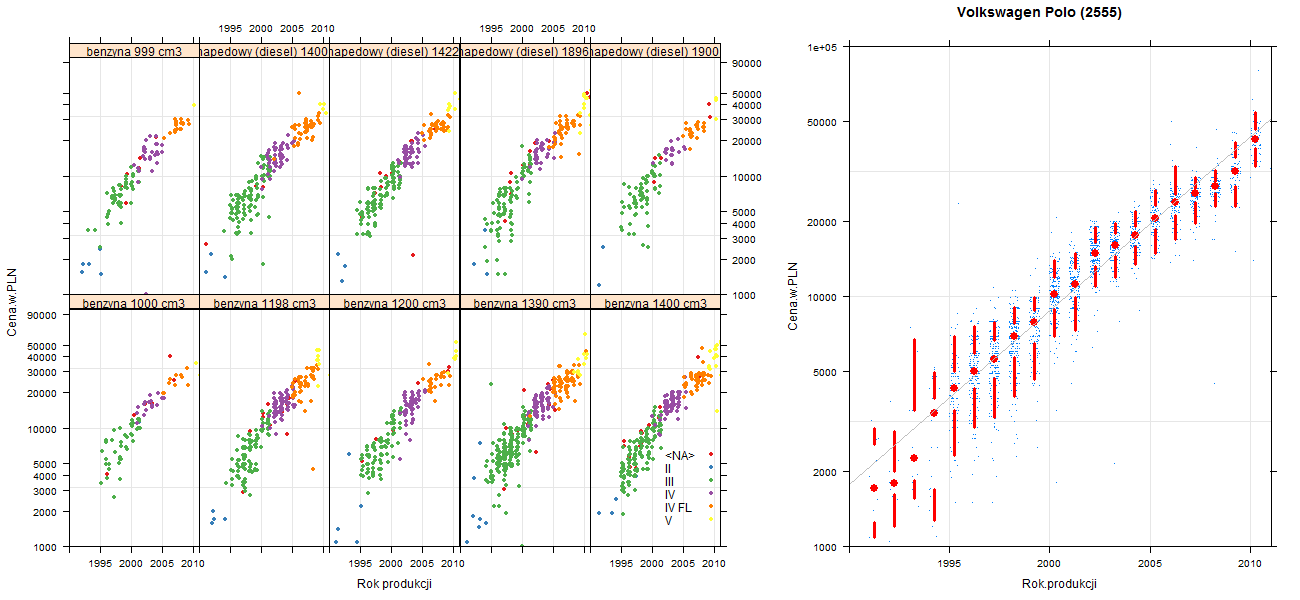Select the diesel 1400 panel header
The image size is (1300, 600).
[265, 51]
